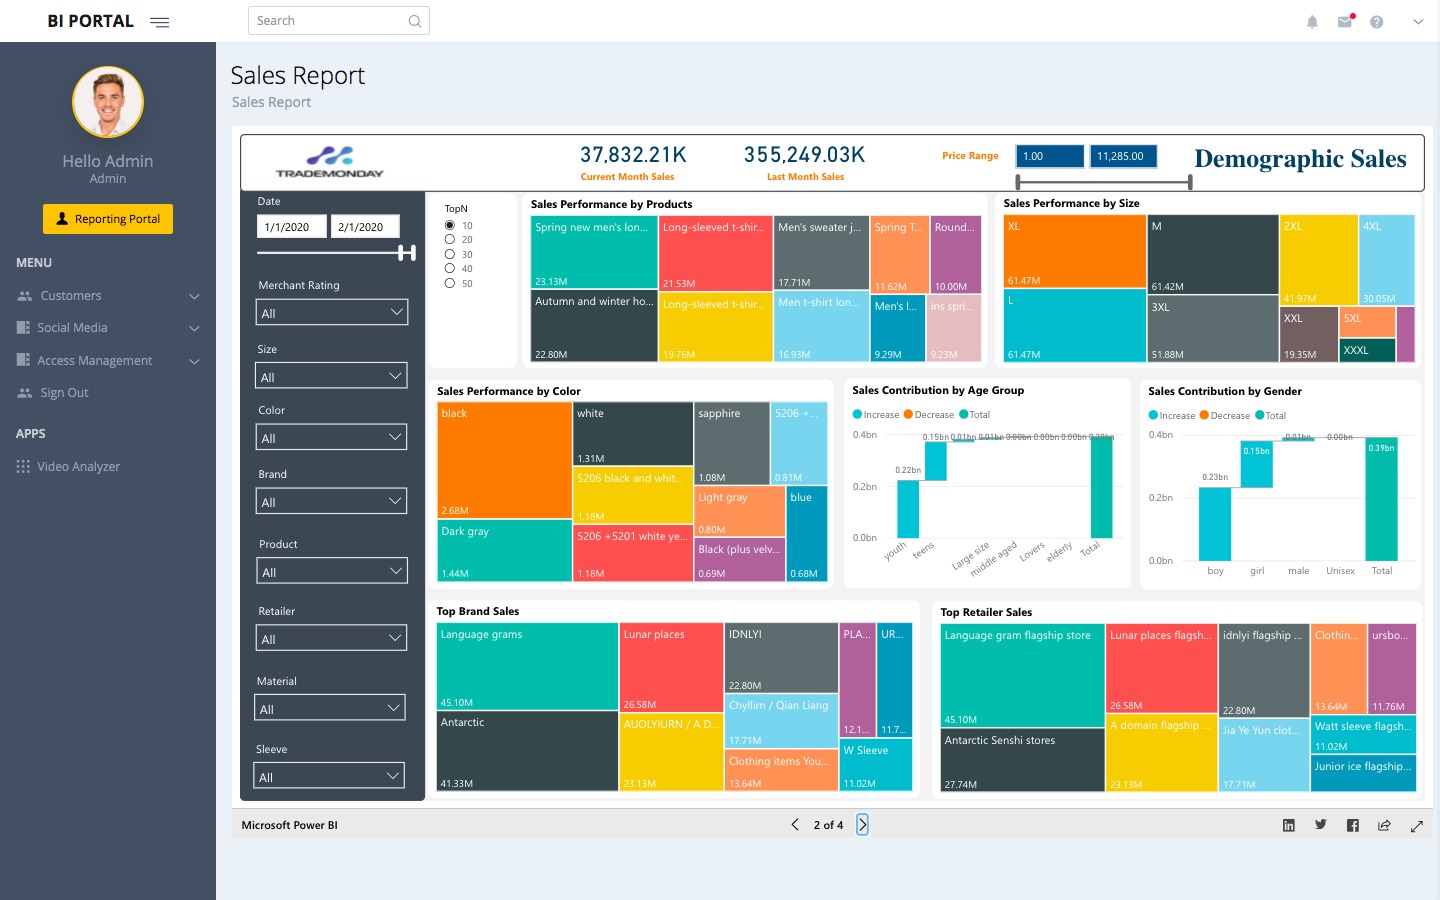
Task: Choose TopN 50 radio option
Action: click(450, 283)
